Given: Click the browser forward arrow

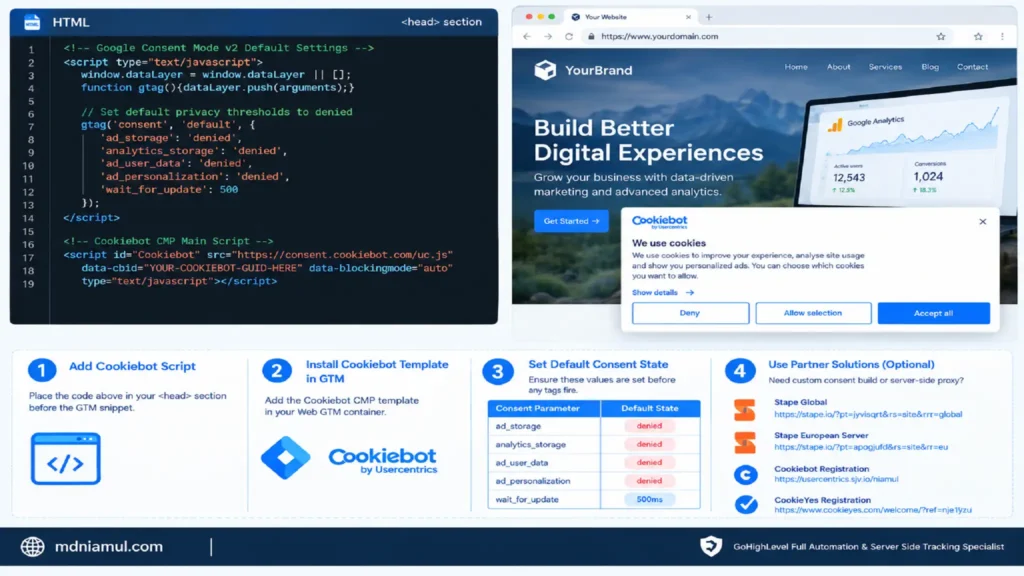Looking at the screenshot, I should (548, 37).
